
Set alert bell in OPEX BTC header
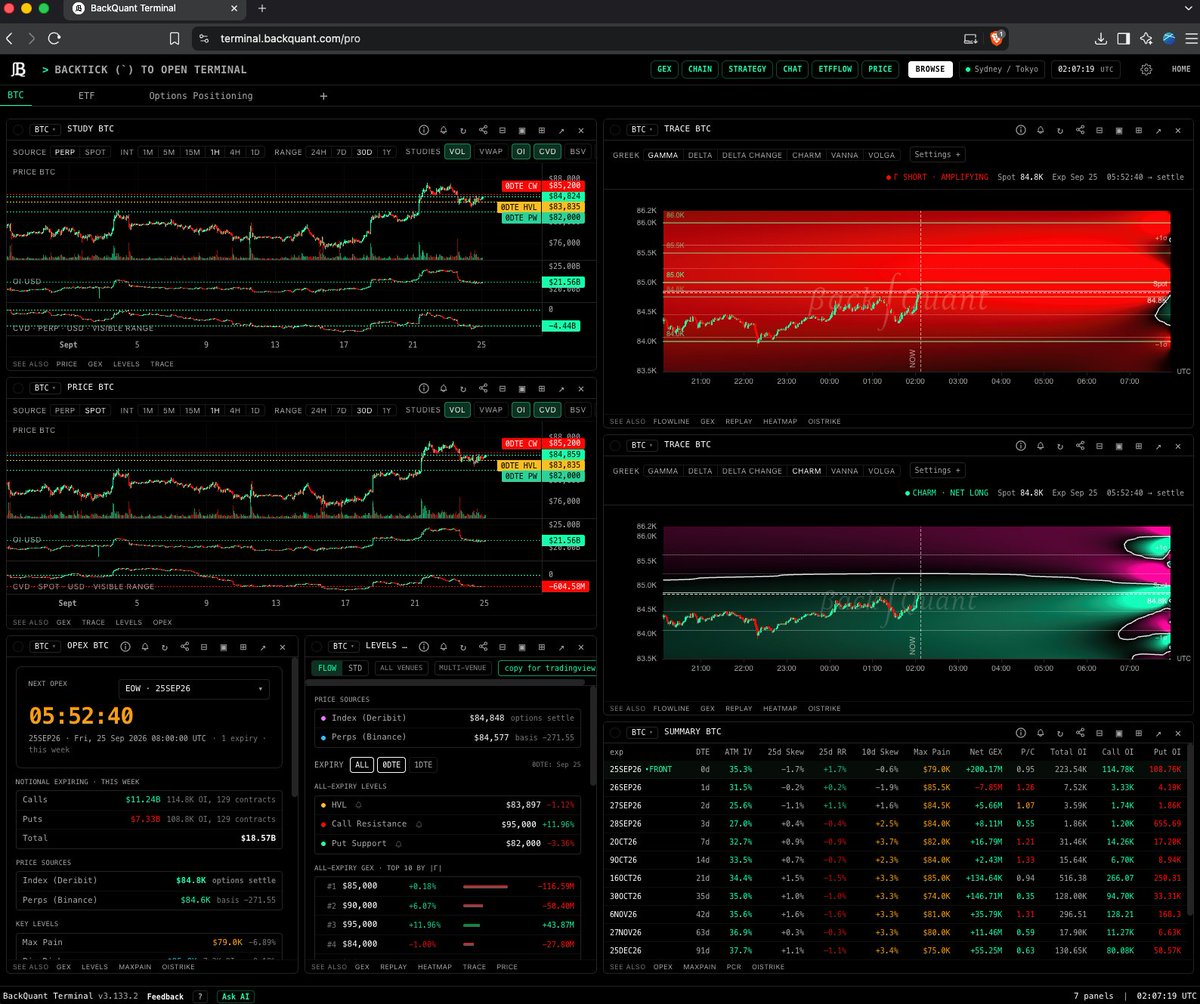[145, 646]
